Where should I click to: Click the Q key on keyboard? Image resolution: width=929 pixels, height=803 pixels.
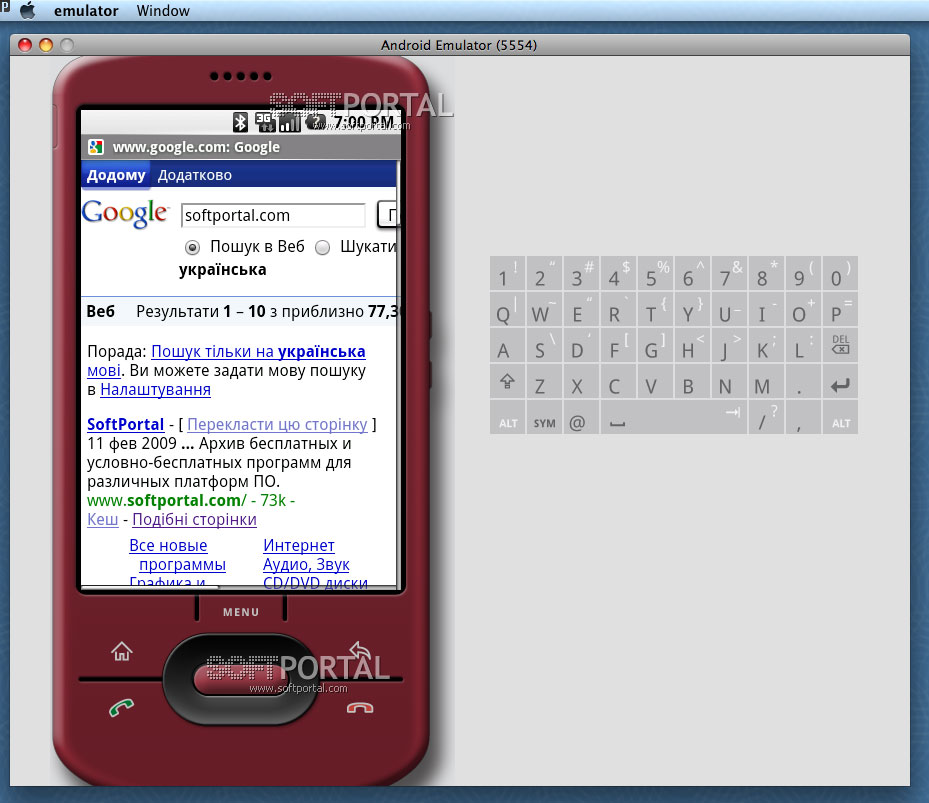(507, 309)
